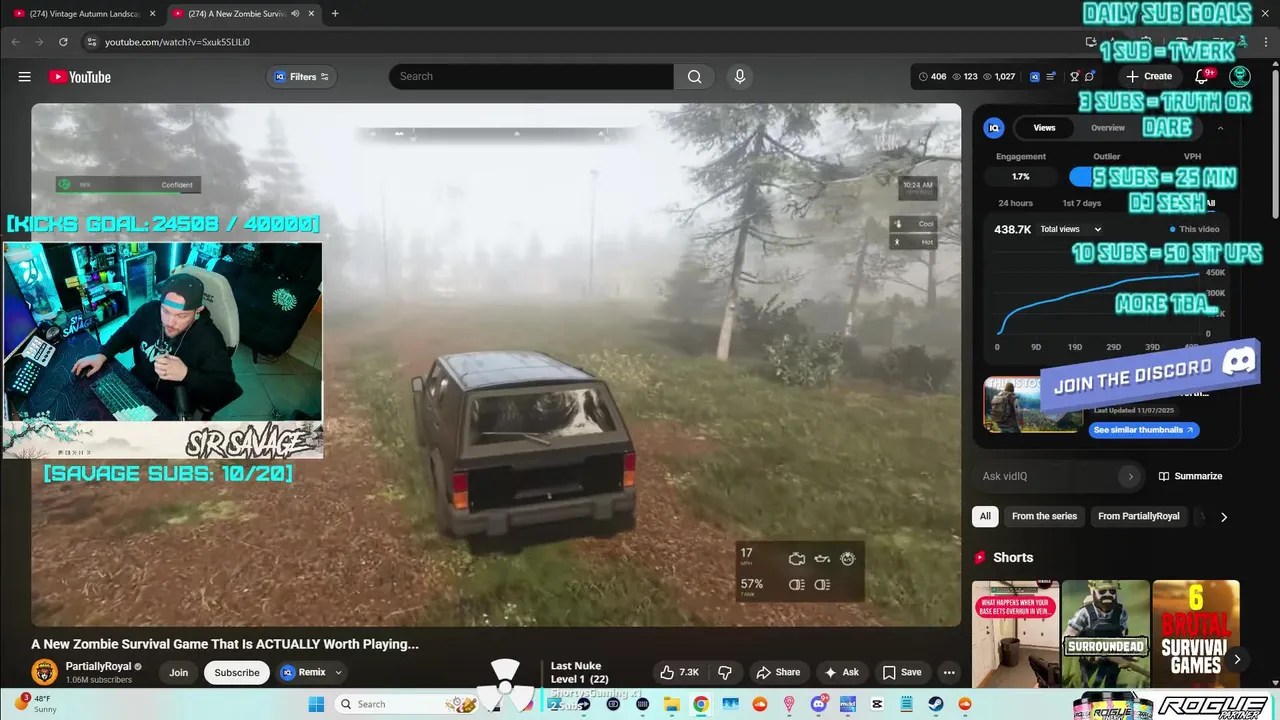This screenshot has height=720, width=1280.
Task: Open Discord from taskbar
Action: tap(819, 704)
